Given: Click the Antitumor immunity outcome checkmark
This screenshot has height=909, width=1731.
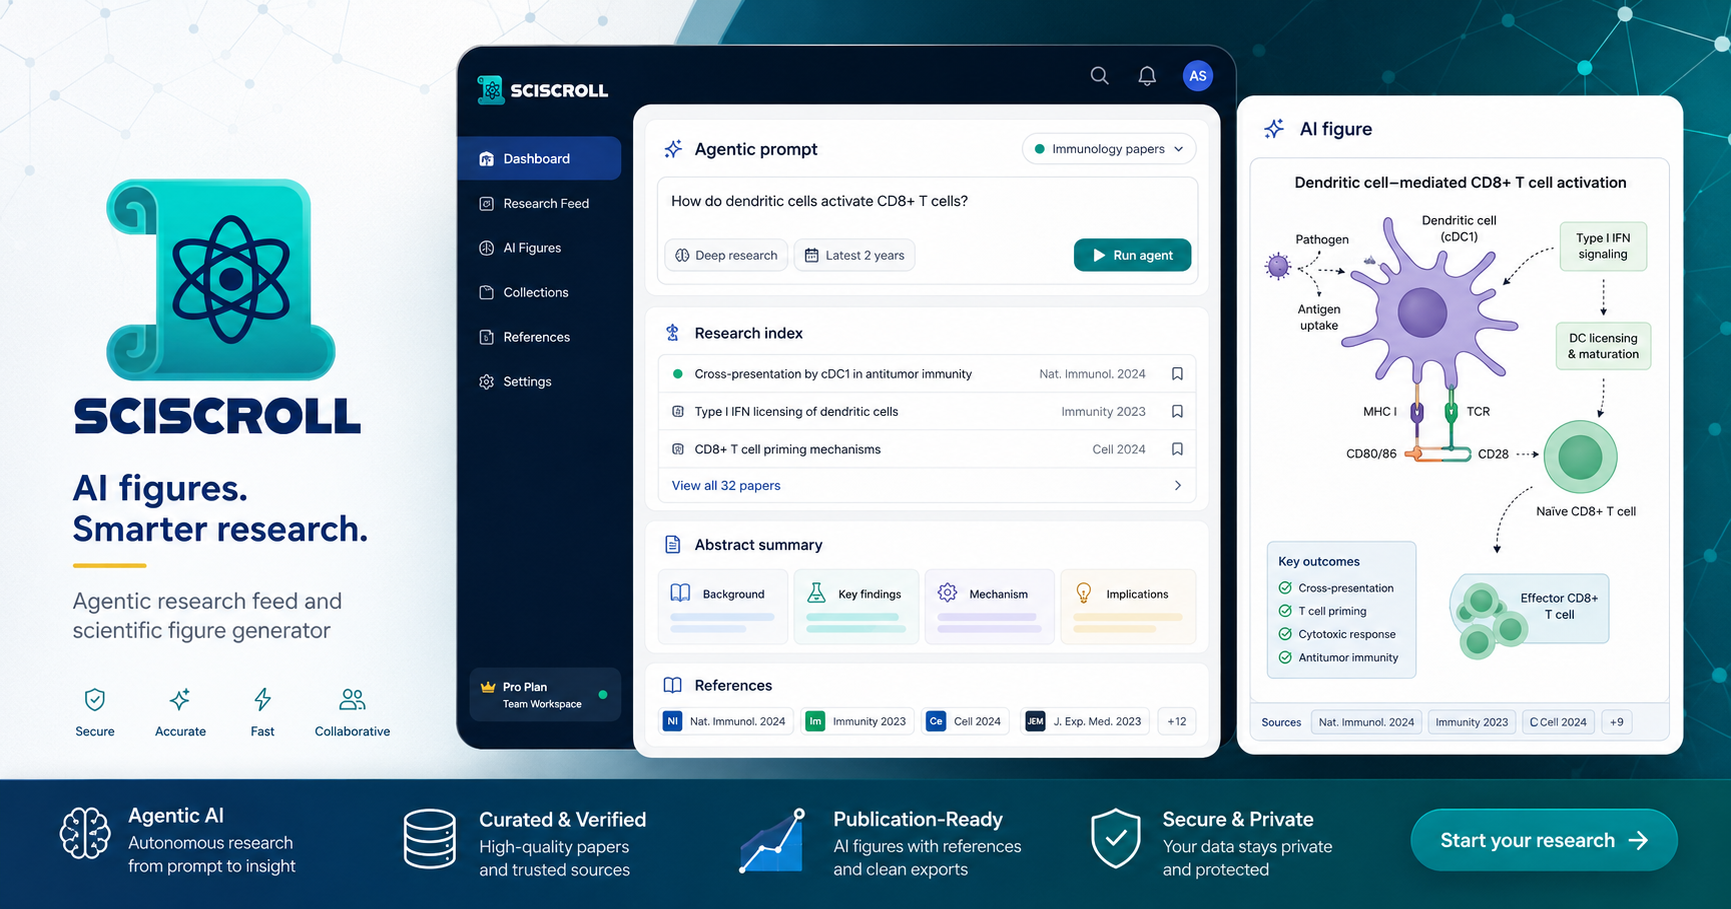Looking at the screenshot, I should pyautogui.click(x=1285, y=657).
